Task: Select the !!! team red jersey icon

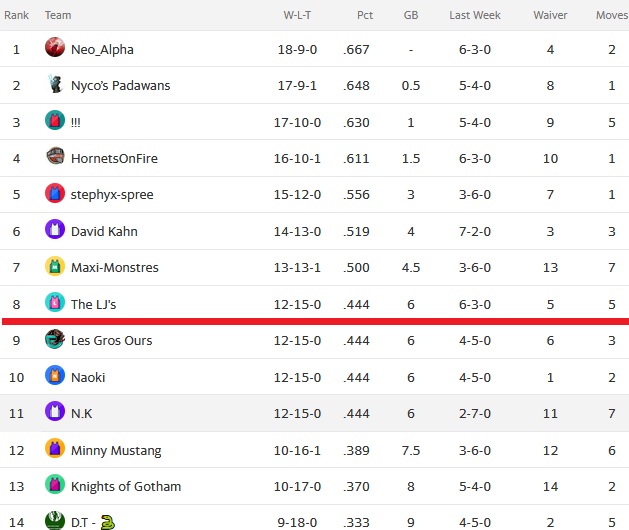Action: coord(55,120)
